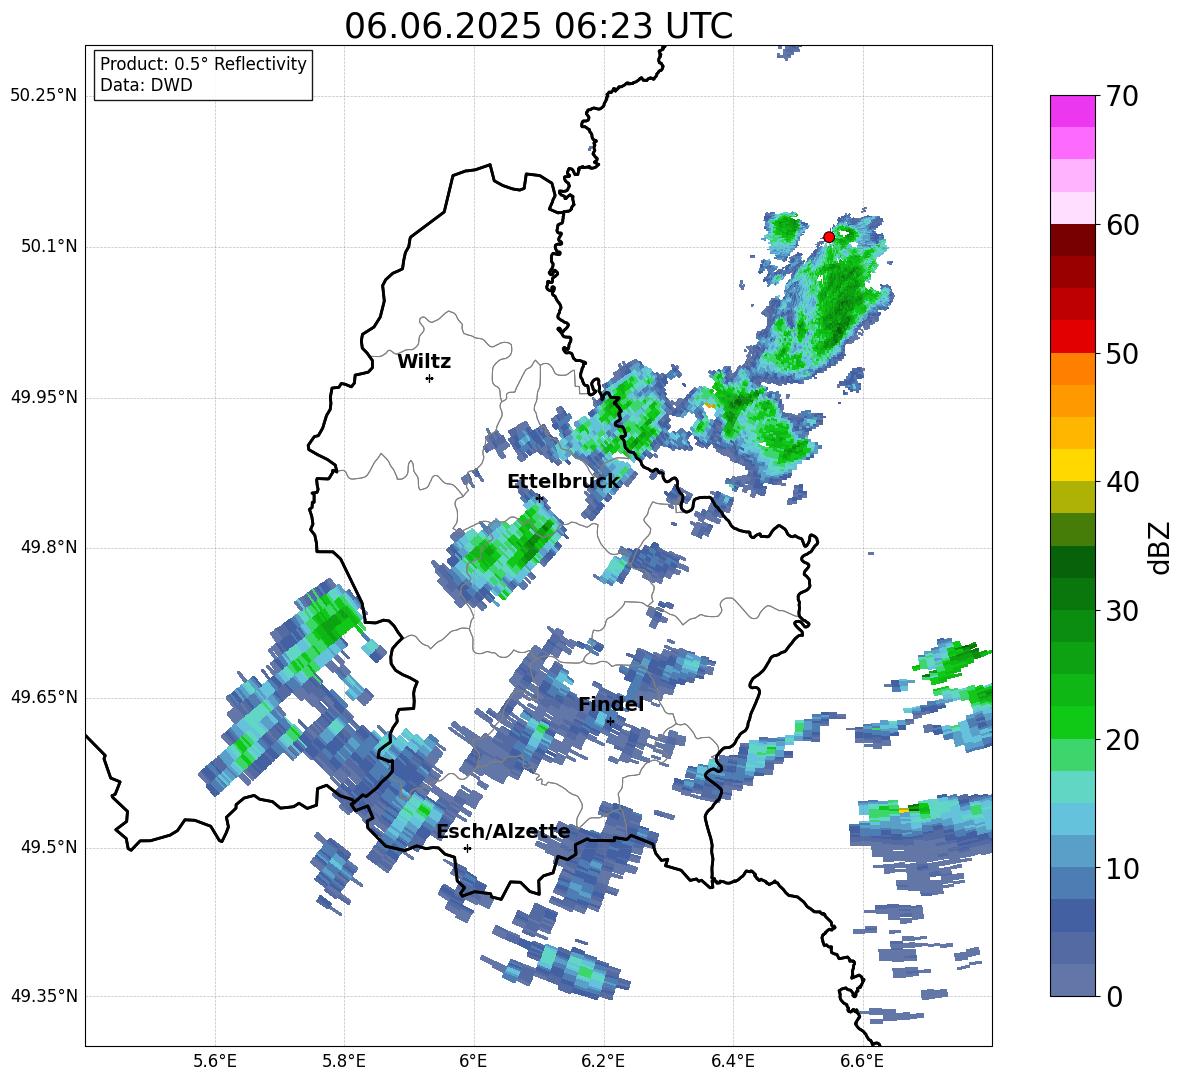Click the light blue colorbar segment above 10
The width and height of the screenshot is (1184, 1081).
pos(1072,852)
